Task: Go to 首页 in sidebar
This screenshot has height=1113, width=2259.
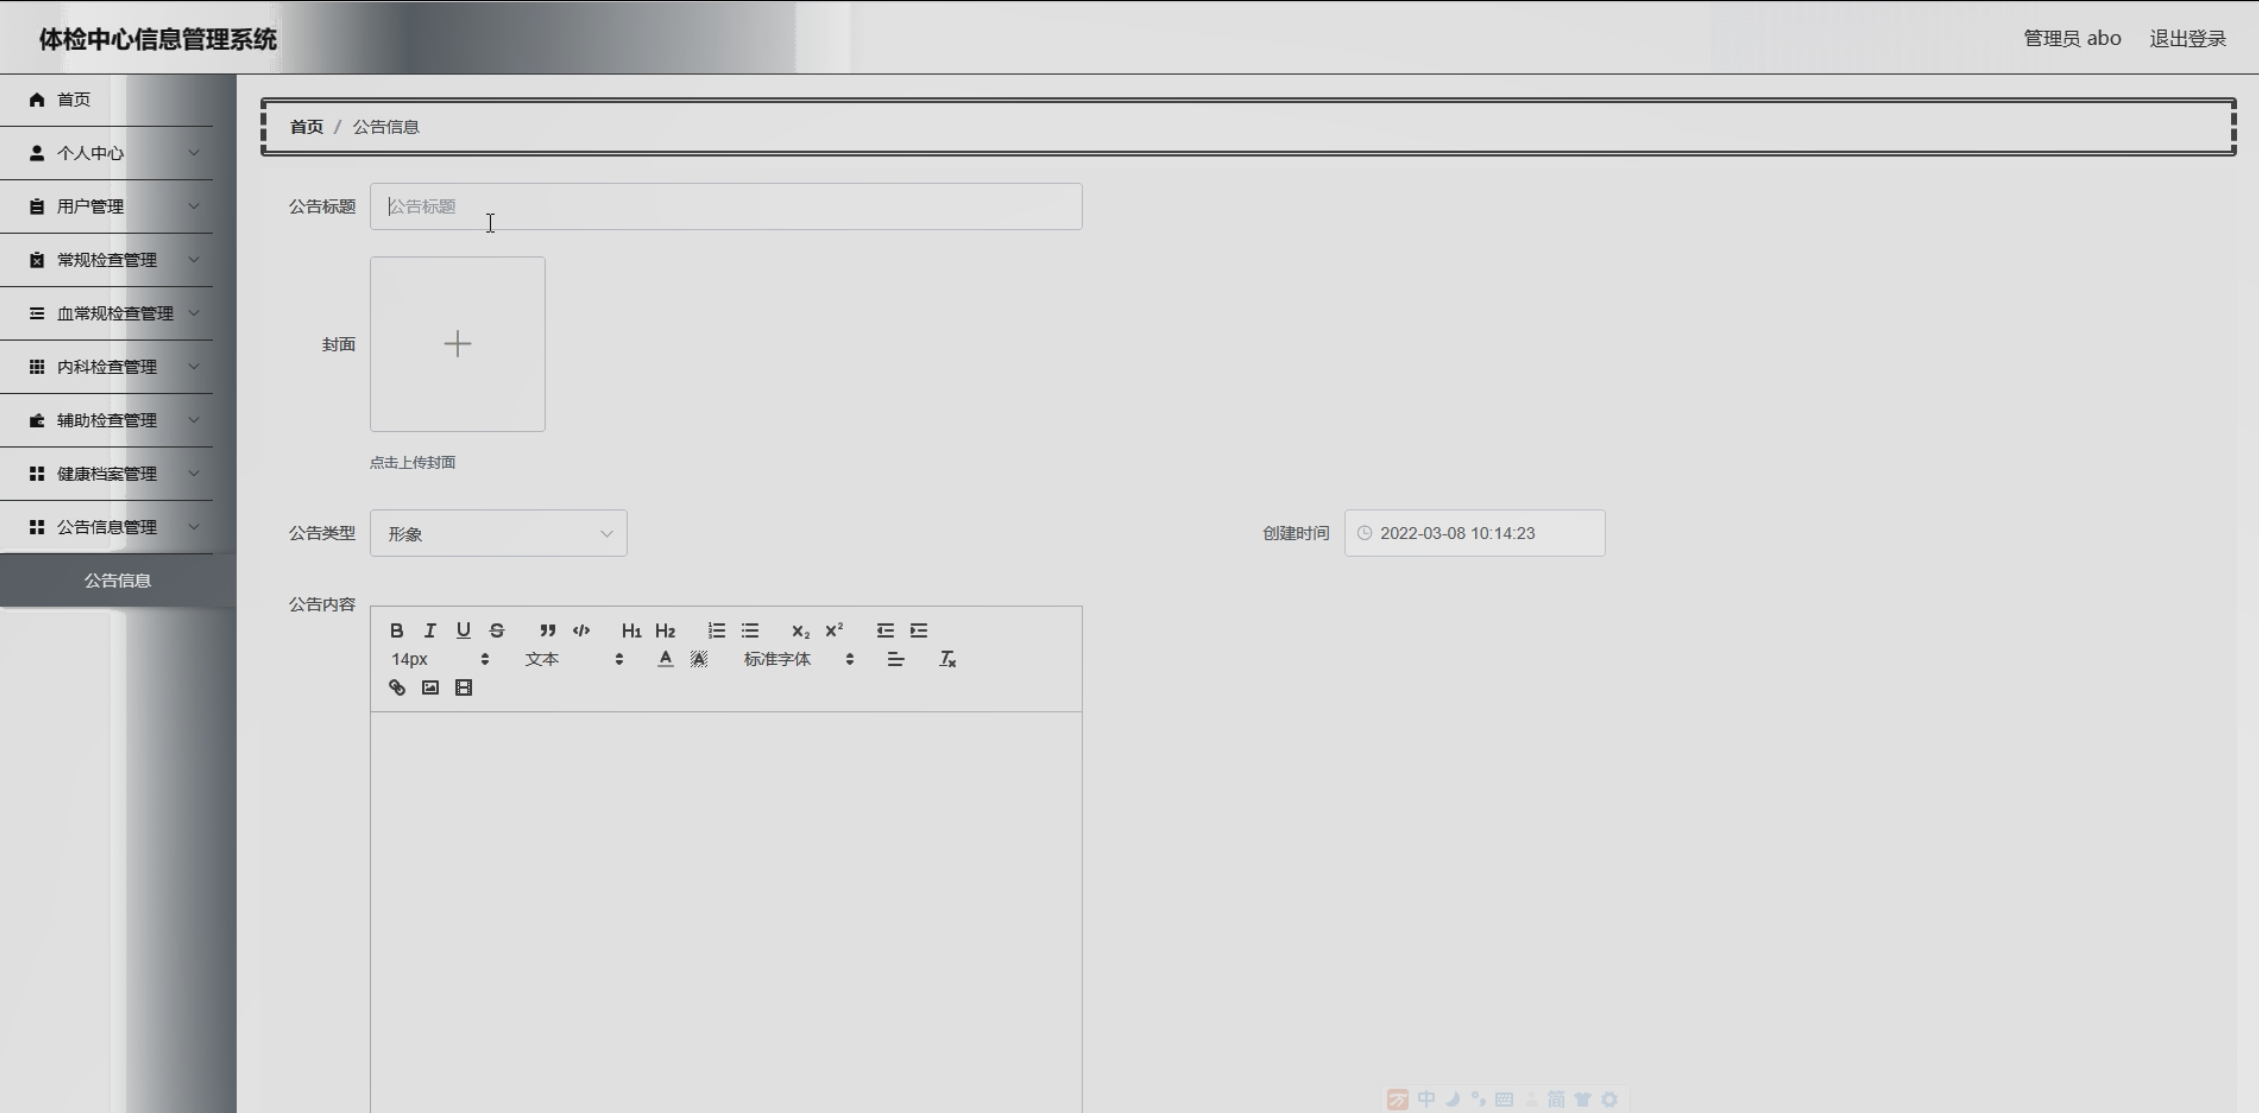Action: point(107,100)
